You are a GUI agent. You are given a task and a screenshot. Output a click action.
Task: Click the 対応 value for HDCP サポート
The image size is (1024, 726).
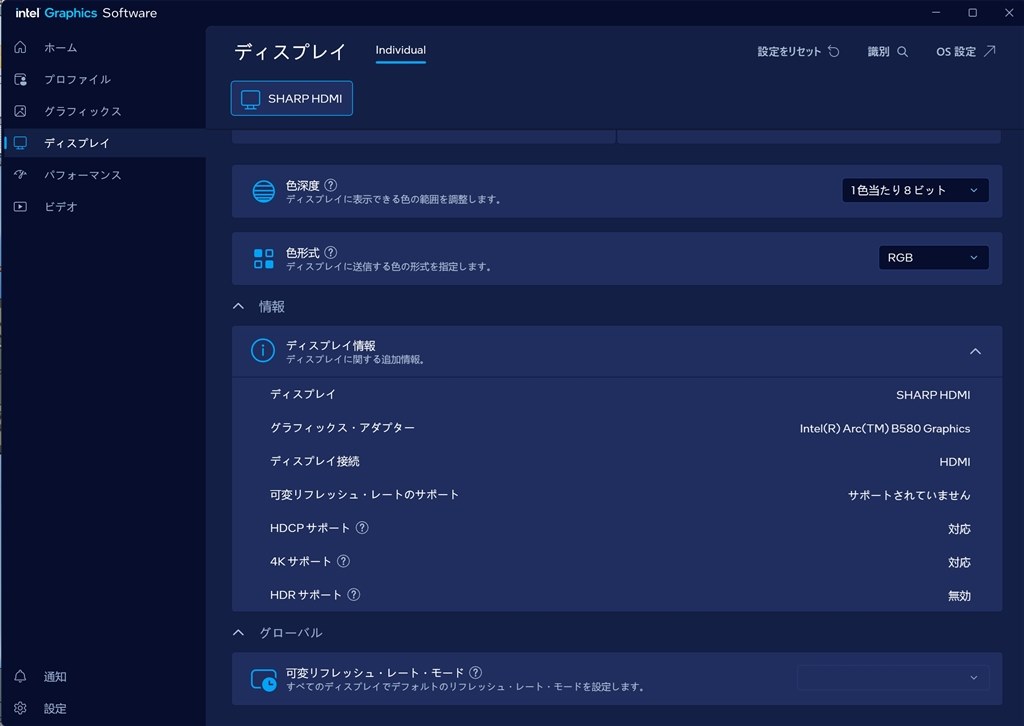tap(959, 529)
